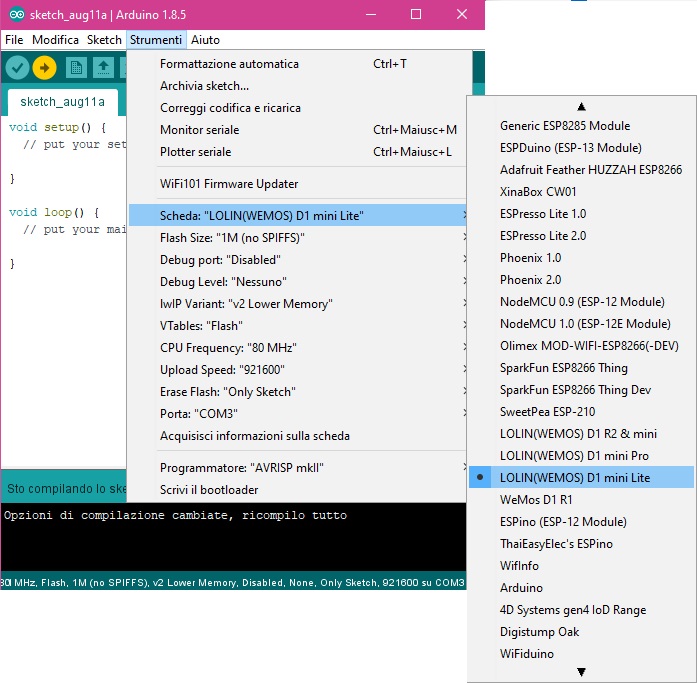Select ESPino (ESP-12 Module) board
The height and width of the screenshot is (683, 697).
point(581,522)
